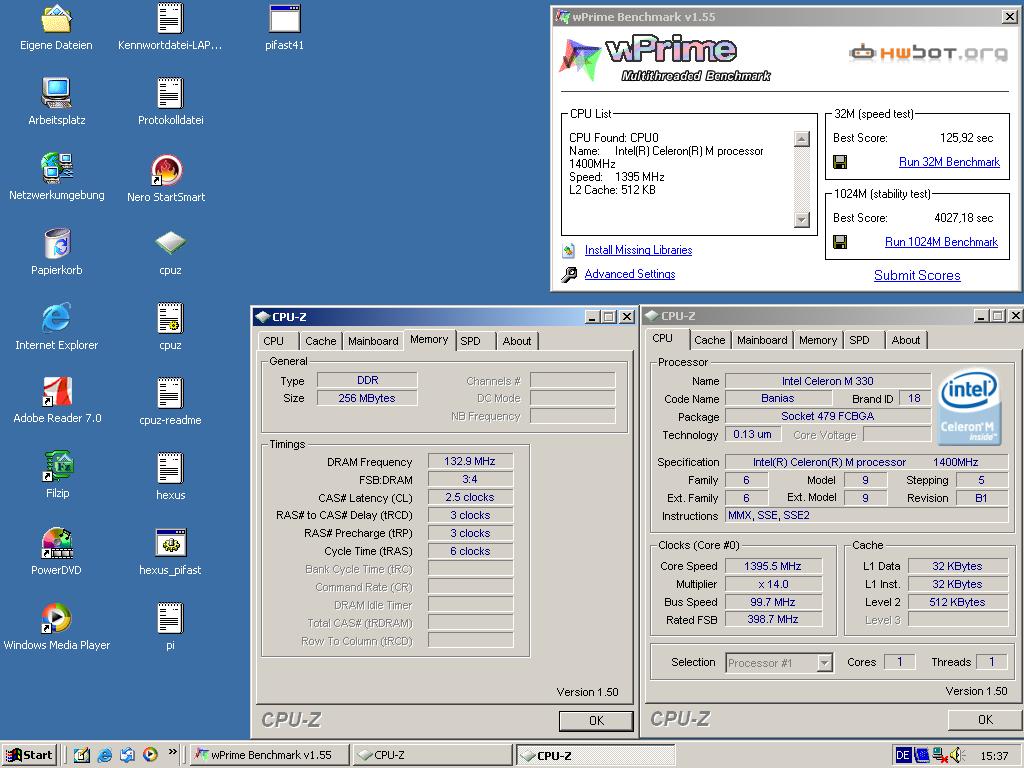Select the cpuz application chip icon
Image resolution: width=1024 pixels, height=768 pixels.
[x=170, y=243]
